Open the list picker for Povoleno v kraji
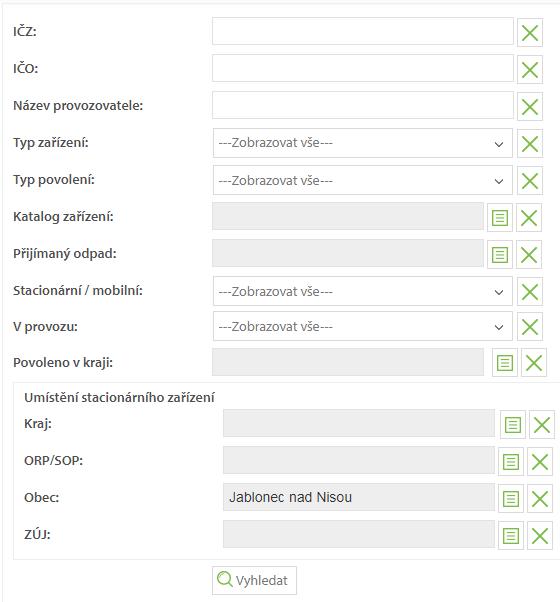This screenshot has width=560, height=602. pos(505,362)
